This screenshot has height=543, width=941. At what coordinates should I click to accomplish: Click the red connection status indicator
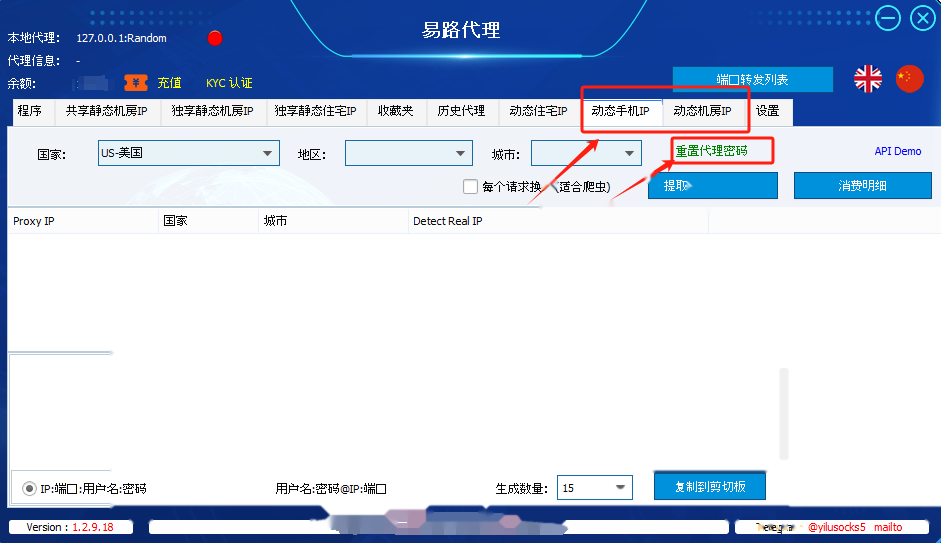point(215,38)
